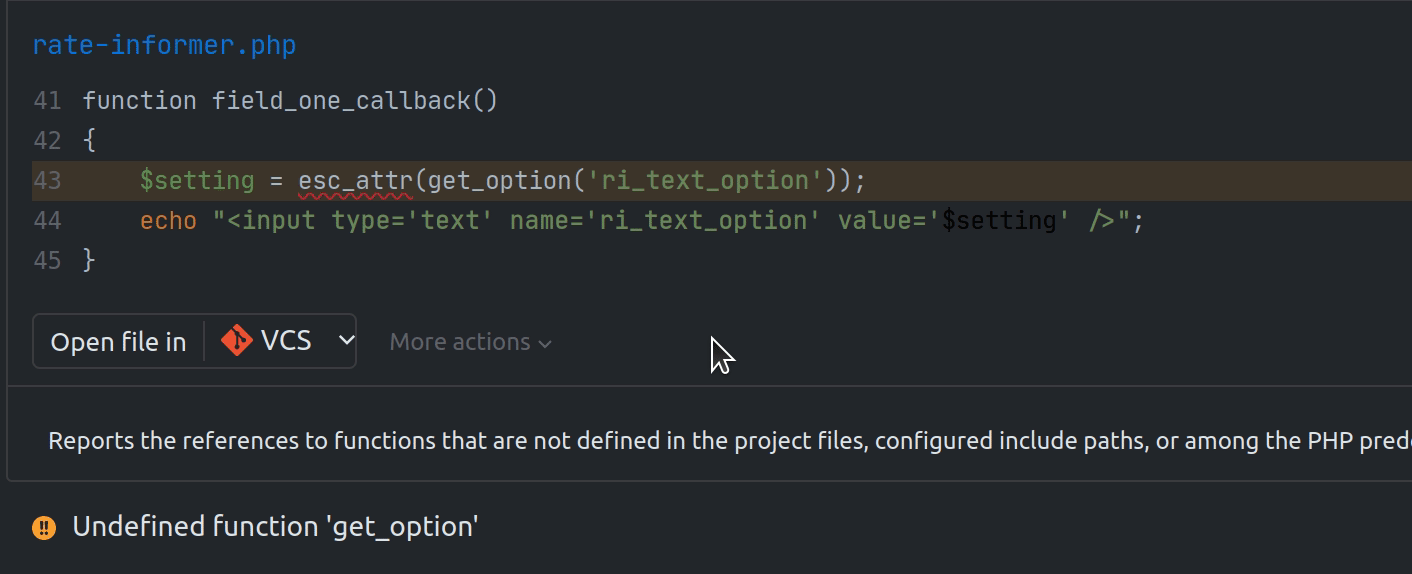Click the "Open file in" button
Viewport: 1412px width, 574px height.
point(118,342)
